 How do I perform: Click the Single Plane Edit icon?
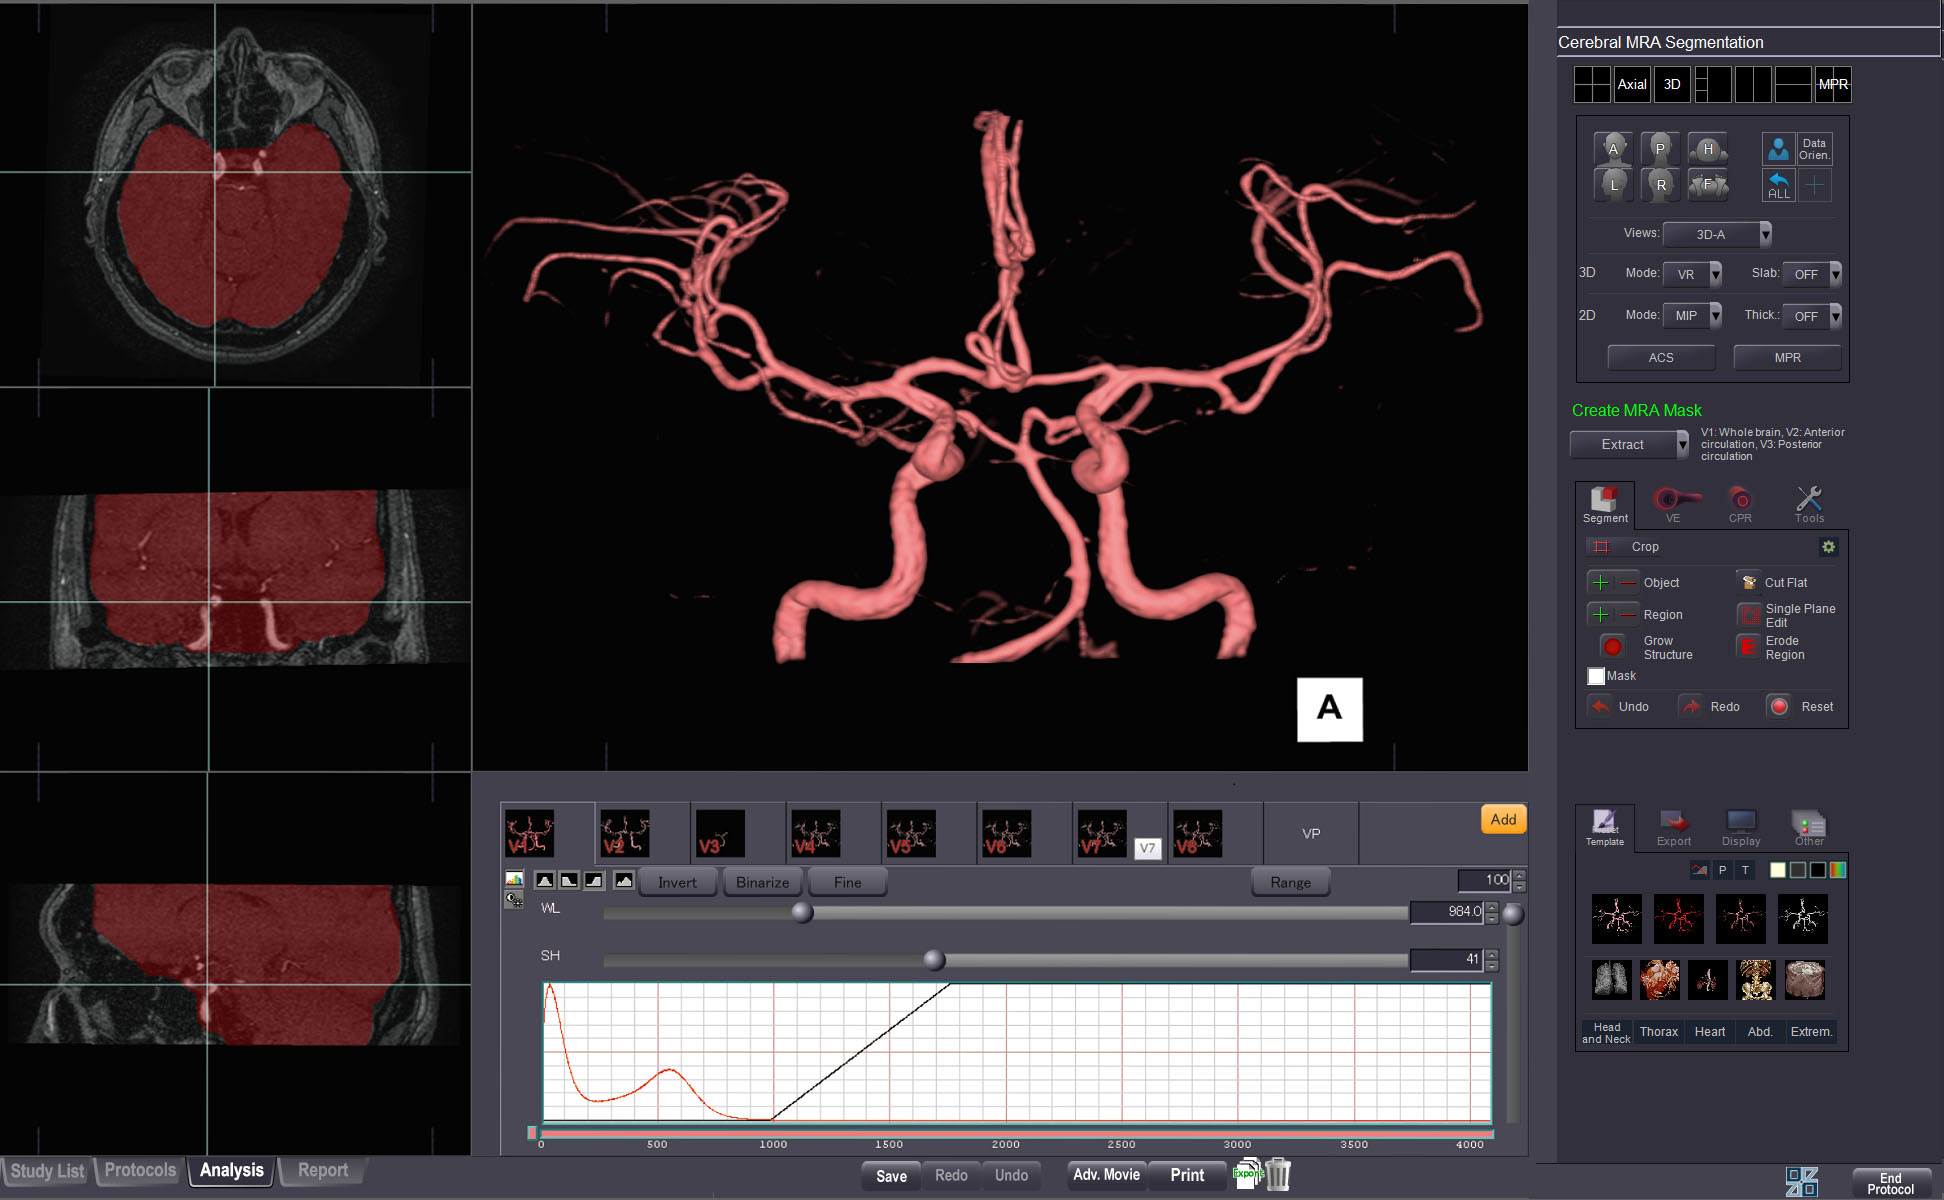1748,614
